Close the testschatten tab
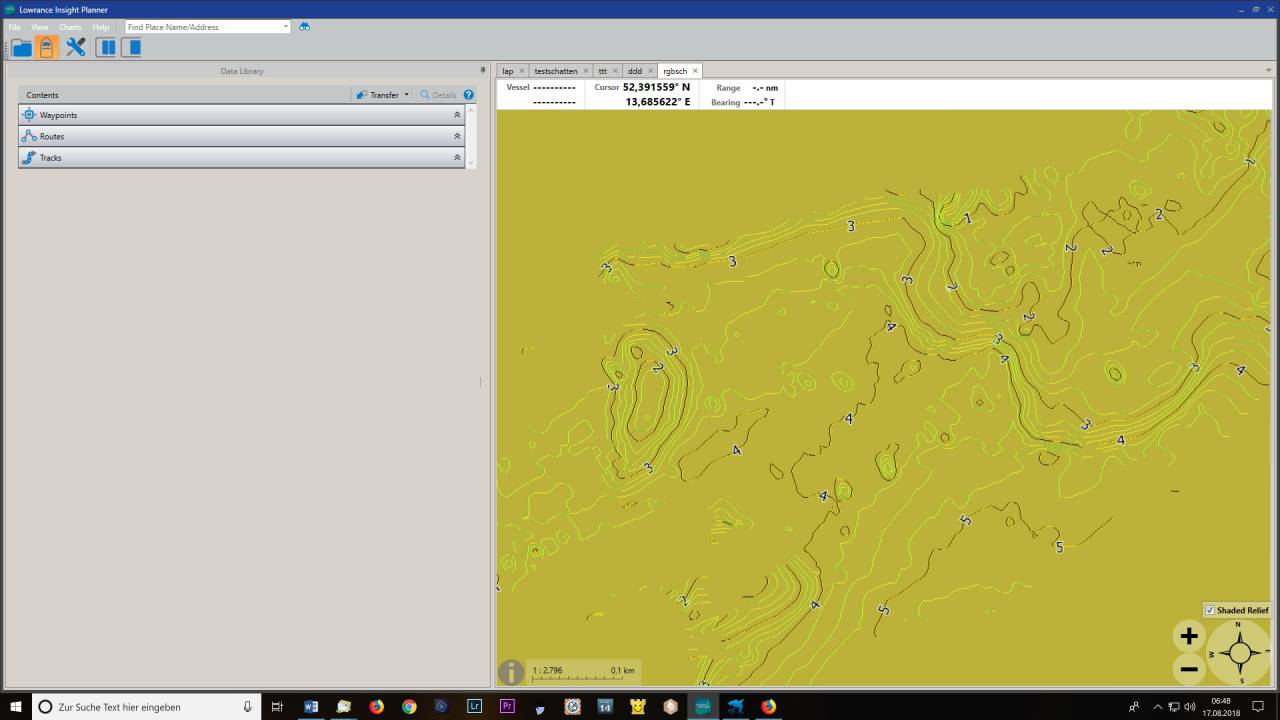 click(586, 71)
